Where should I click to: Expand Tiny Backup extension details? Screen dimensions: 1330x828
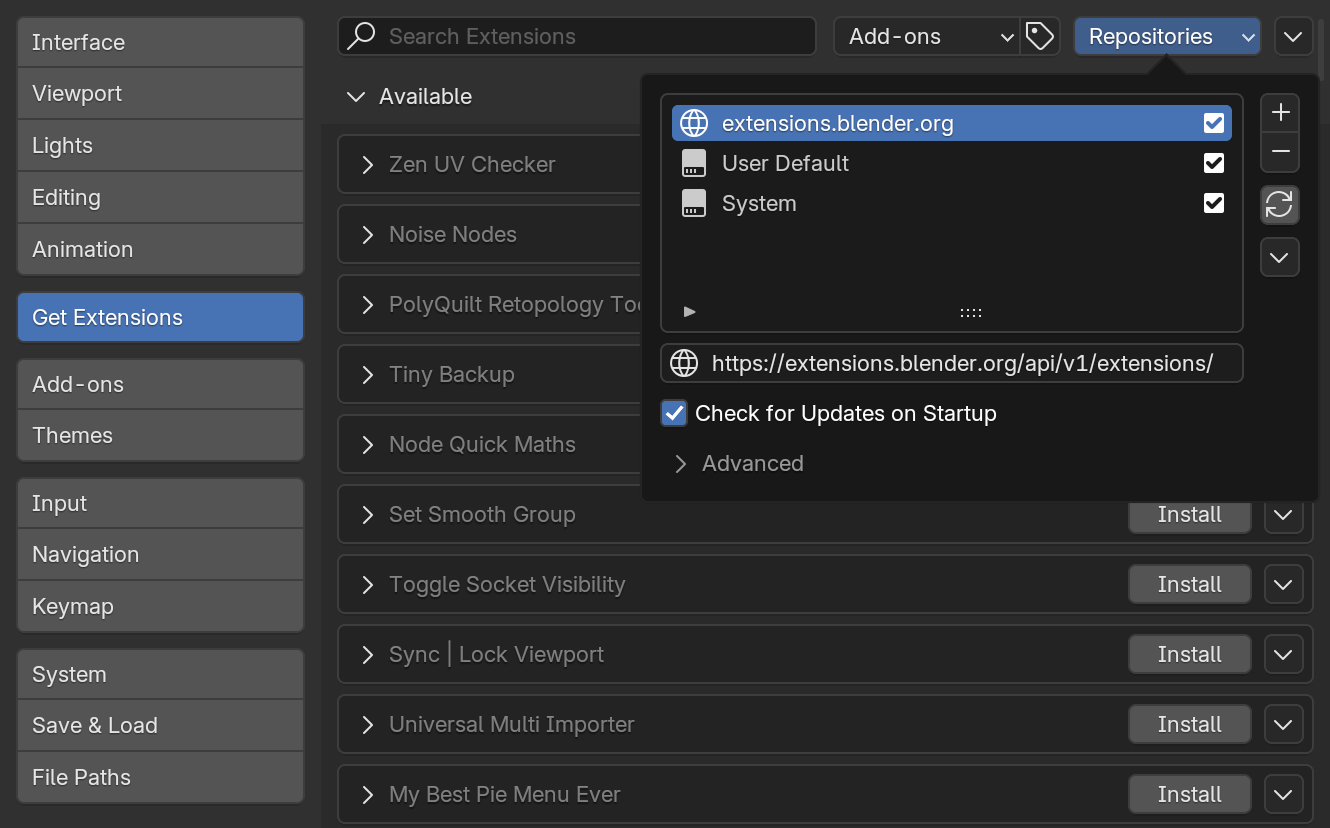[368, 374]
